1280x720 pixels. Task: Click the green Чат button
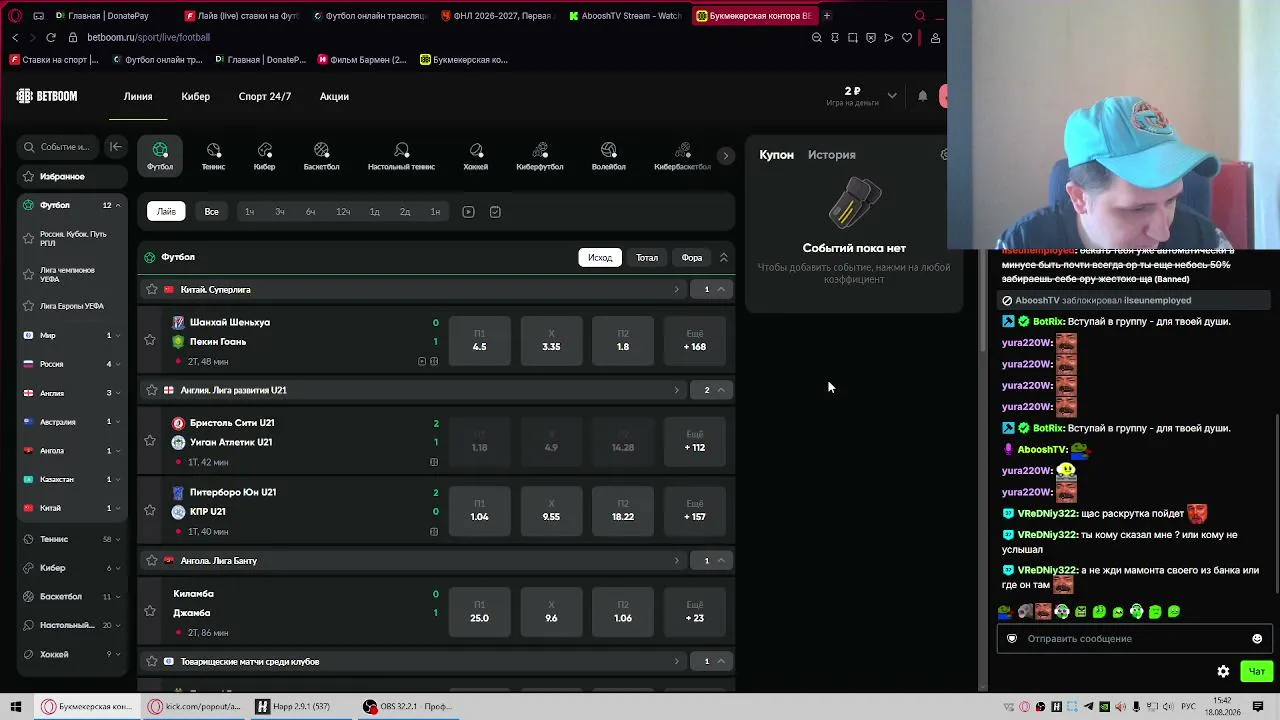tap(1256, 672)
